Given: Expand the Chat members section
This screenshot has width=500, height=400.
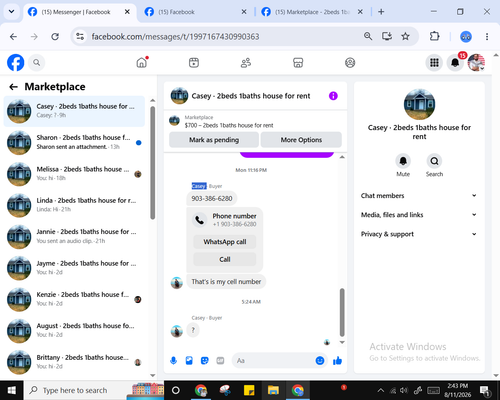Looking at the screenshot, I should (419, 196).
